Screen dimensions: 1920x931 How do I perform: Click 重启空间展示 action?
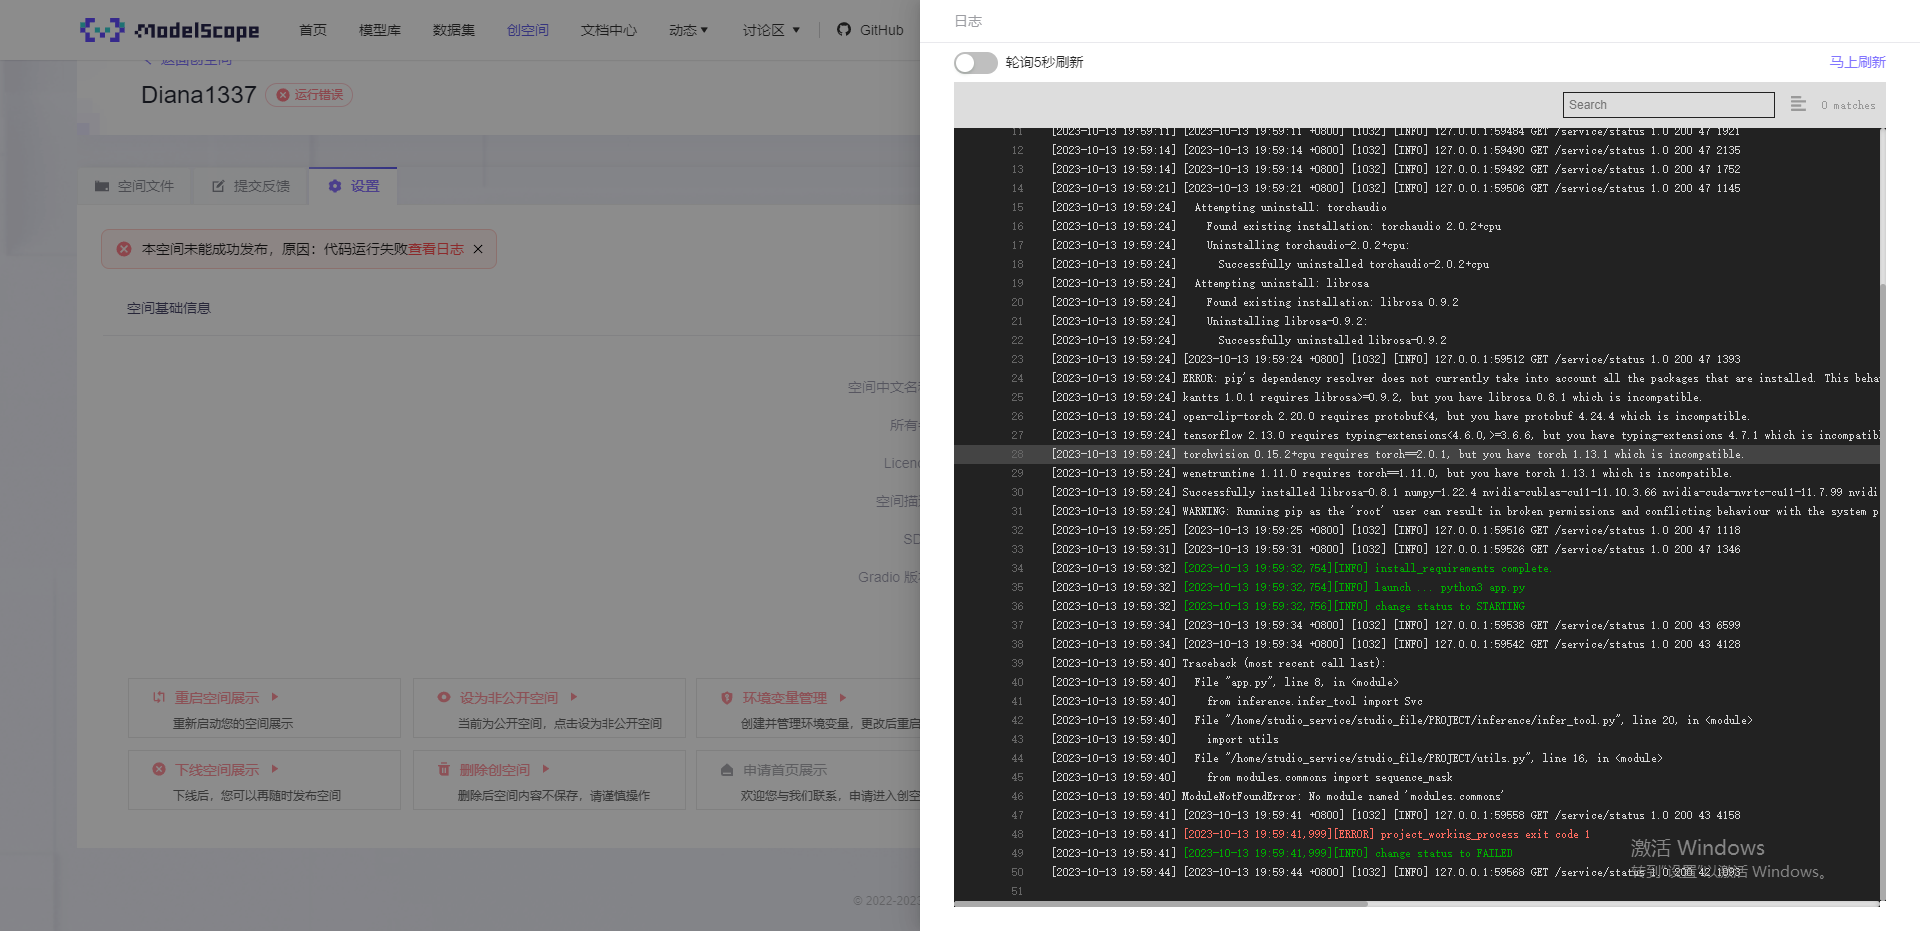click(217, 698)
